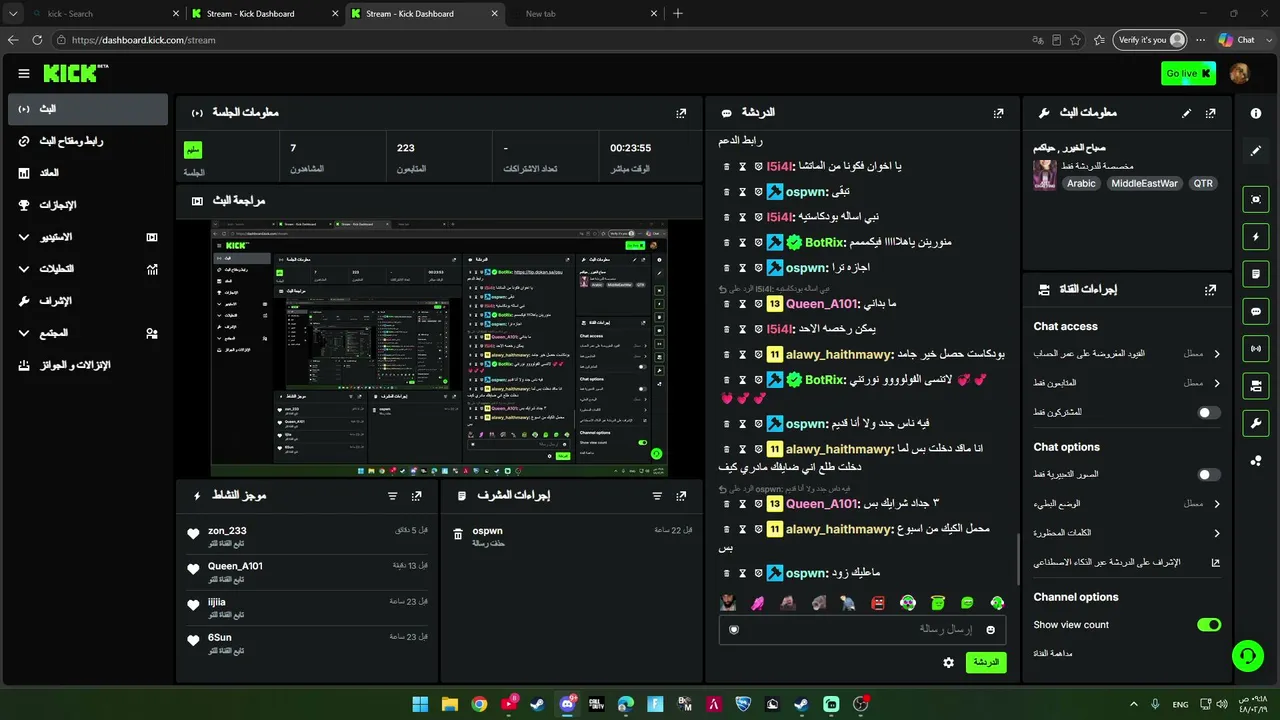Open the الإنجازات sidebar item
The image size is (1280, 720).
pyautogui.click(x=88, y=205)
